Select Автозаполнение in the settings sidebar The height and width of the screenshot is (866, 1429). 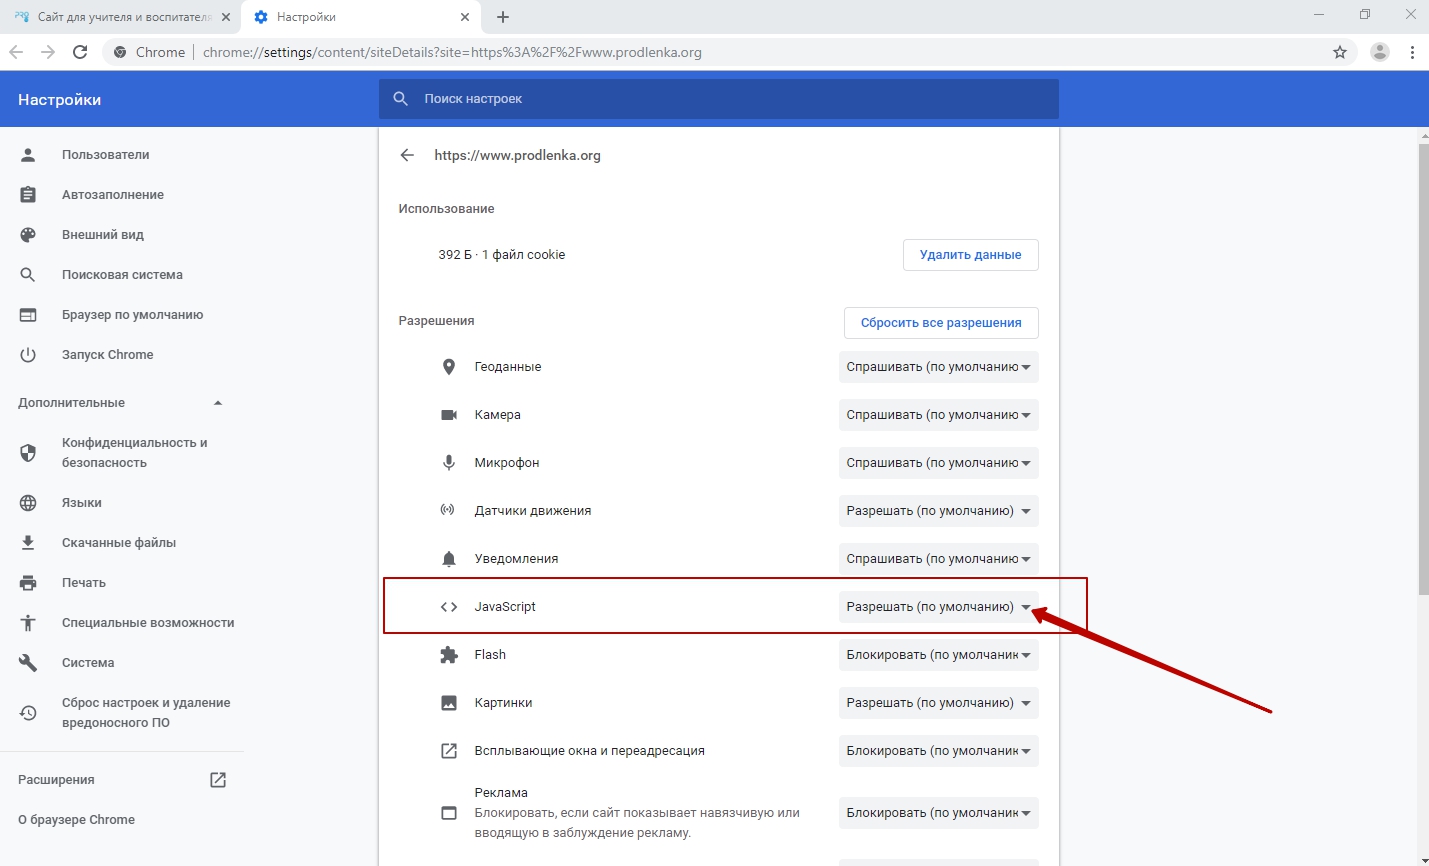pyautogui.click(x=113, y=195)
